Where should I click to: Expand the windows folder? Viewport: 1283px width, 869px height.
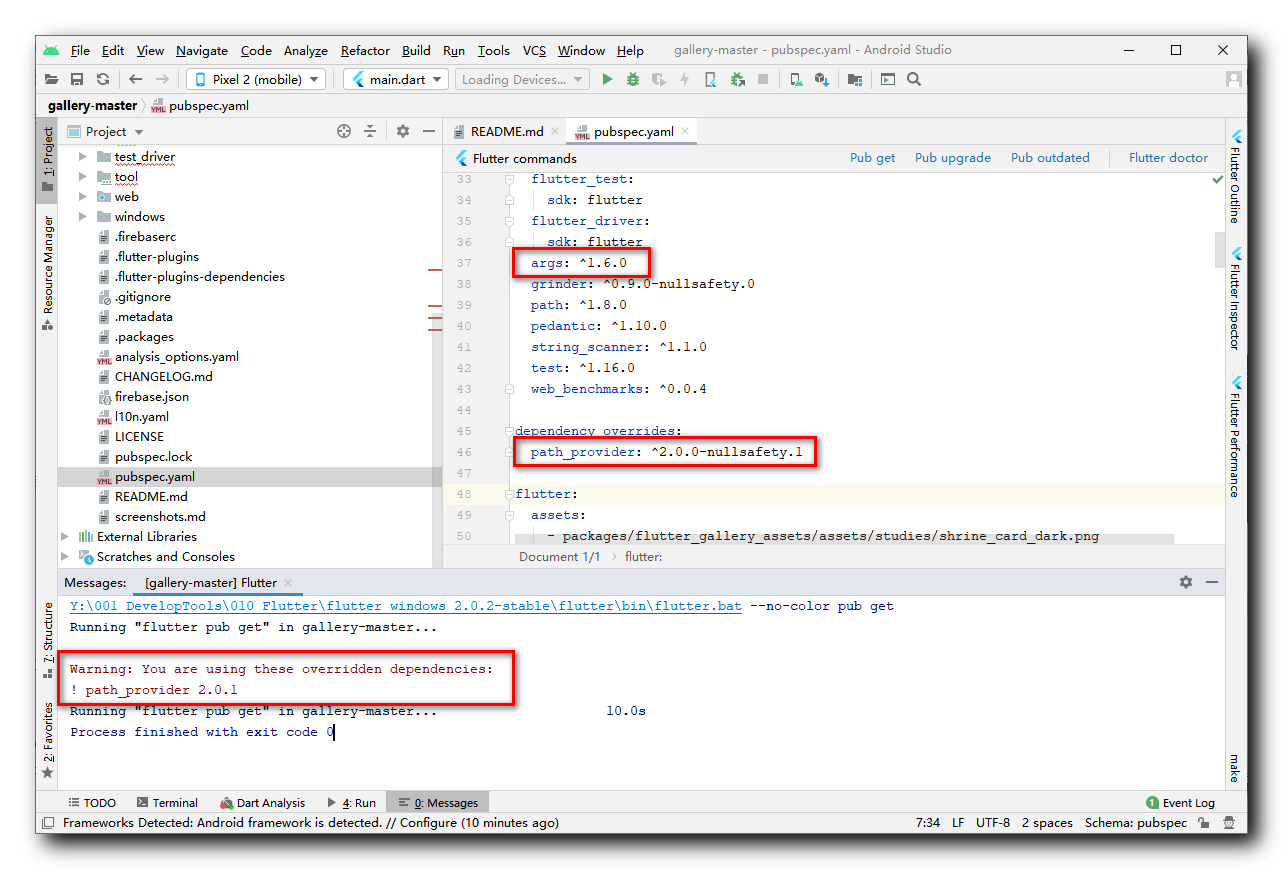pos(83,217)
